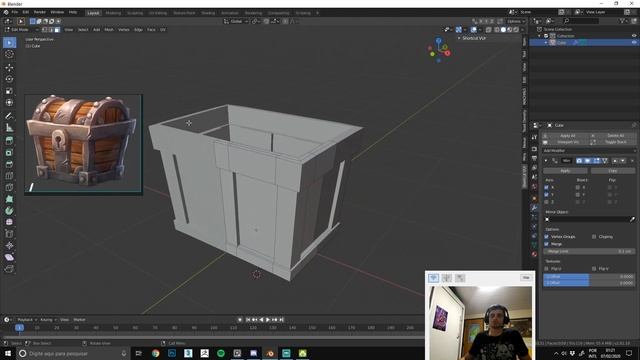Switch to face select mode
This screenshot has height=360, width=640.
[x=57, y=30]
